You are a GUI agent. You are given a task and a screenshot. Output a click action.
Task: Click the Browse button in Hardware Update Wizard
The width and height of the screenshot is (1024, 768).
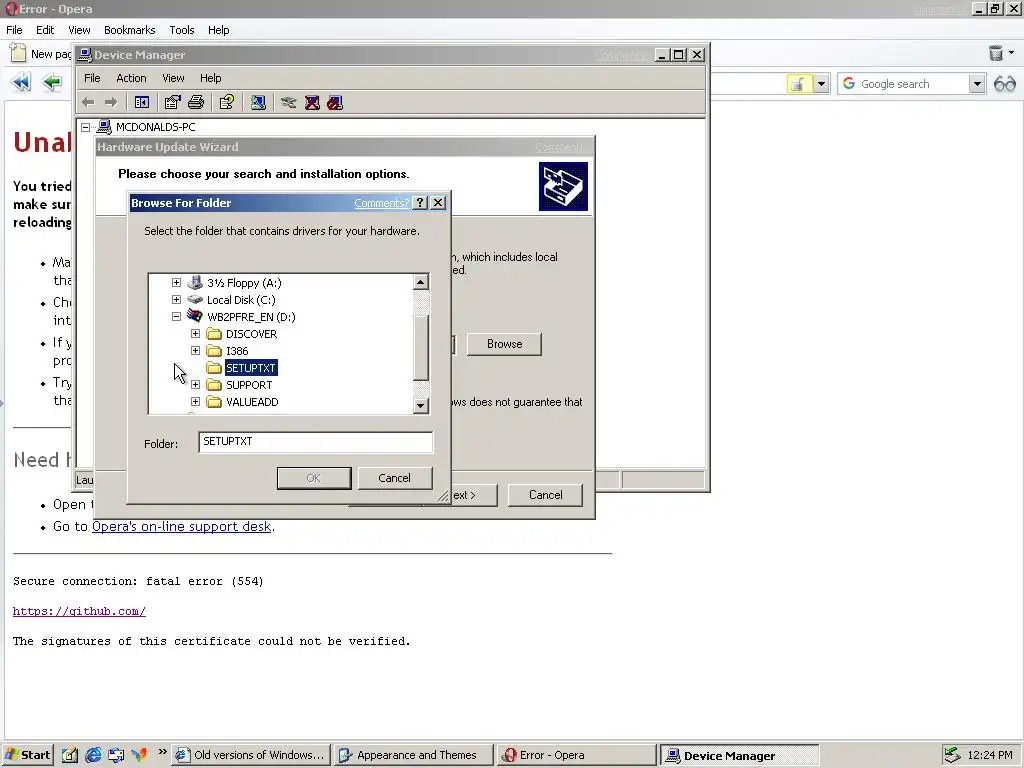(504, 344)
